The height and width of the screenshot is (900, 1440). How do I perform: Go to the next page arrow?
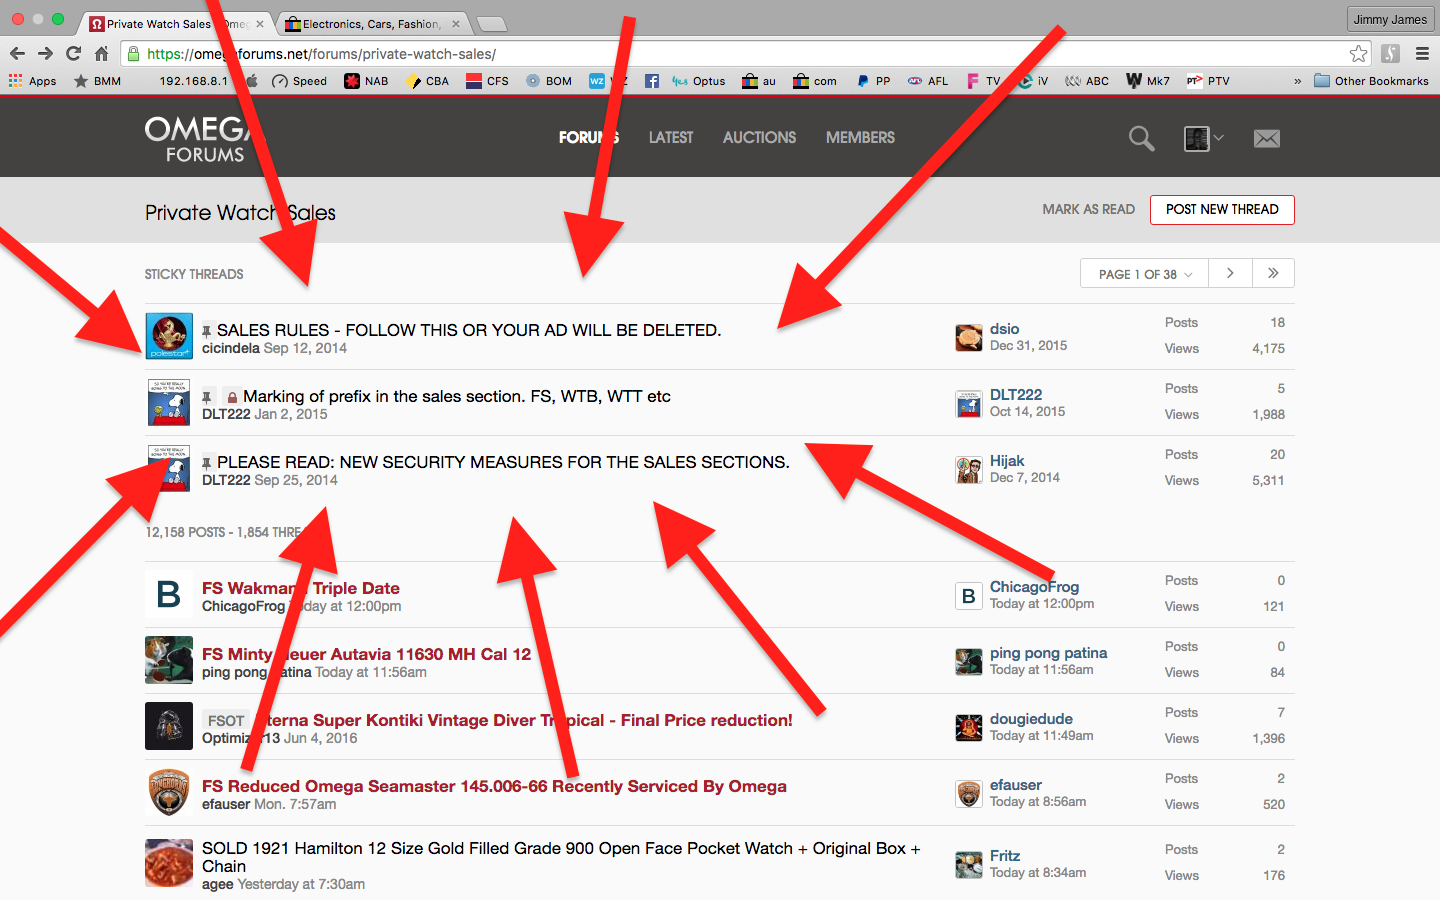click(1230, 273)
